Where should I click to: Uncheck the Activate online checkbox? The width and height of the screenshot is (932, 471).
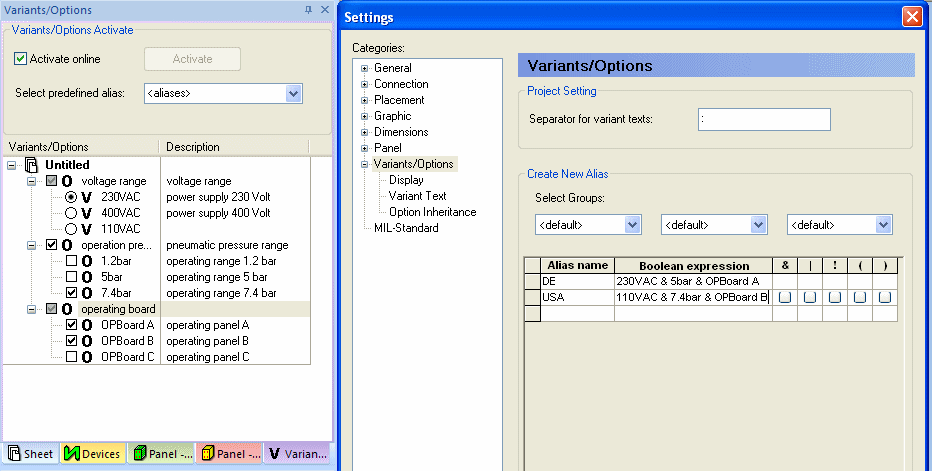(x=20, y=59)
